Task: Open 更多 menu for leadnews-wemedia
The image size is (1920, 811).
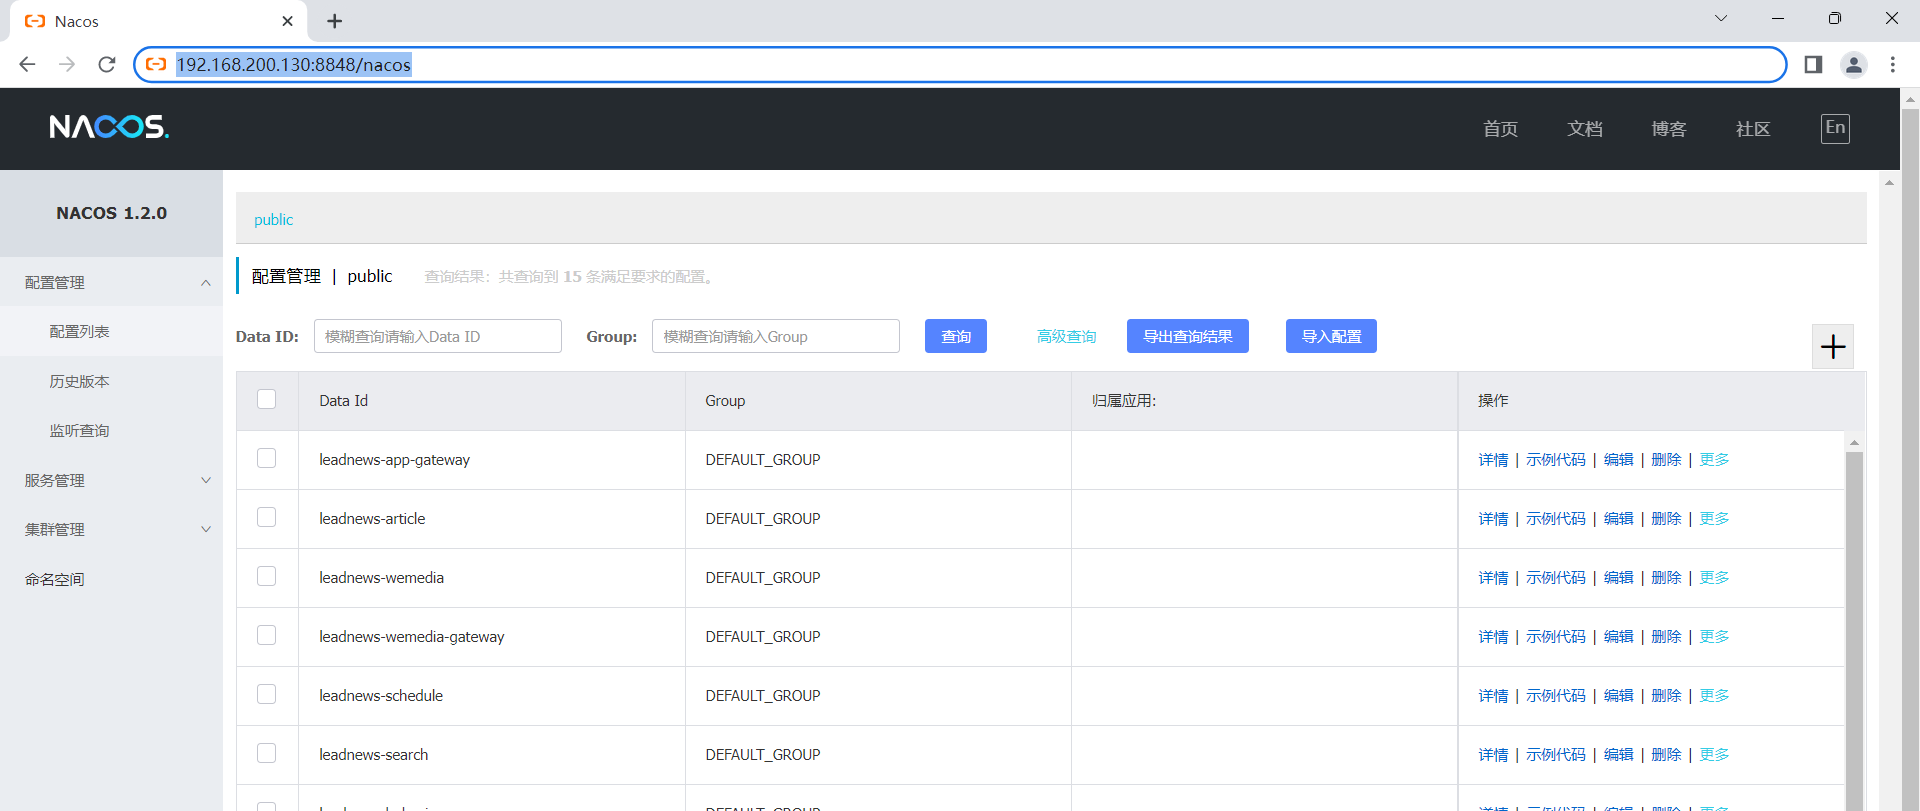Action: (1714, 578)
